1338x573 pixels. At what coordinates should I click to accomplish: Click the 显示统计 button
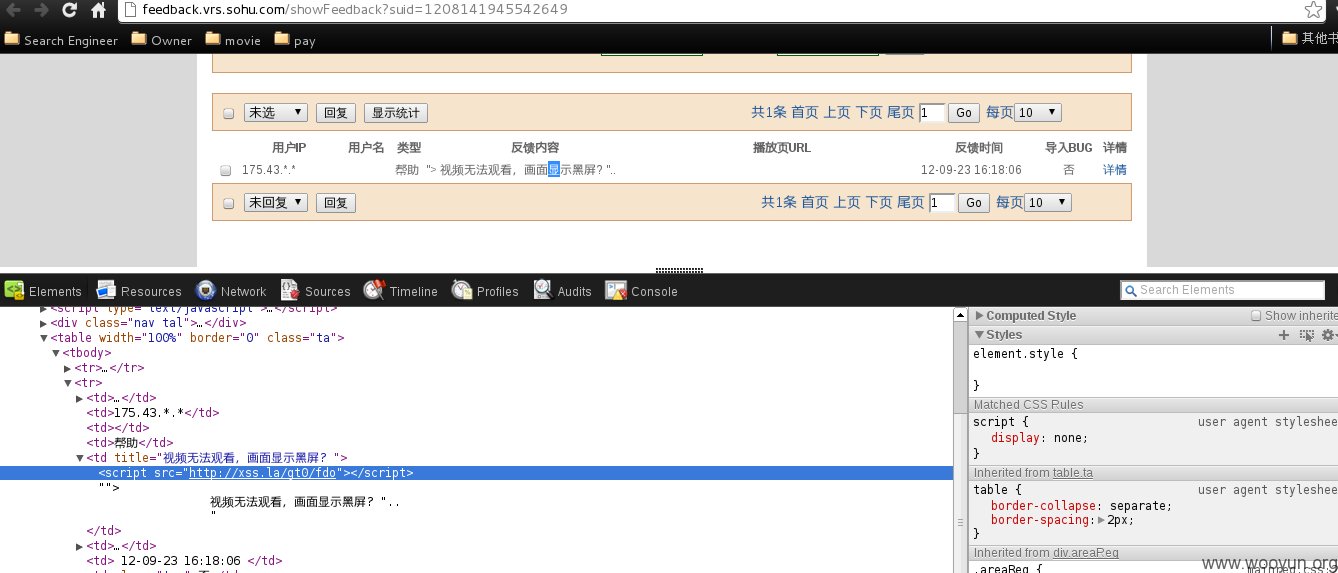tap(396, 113)
